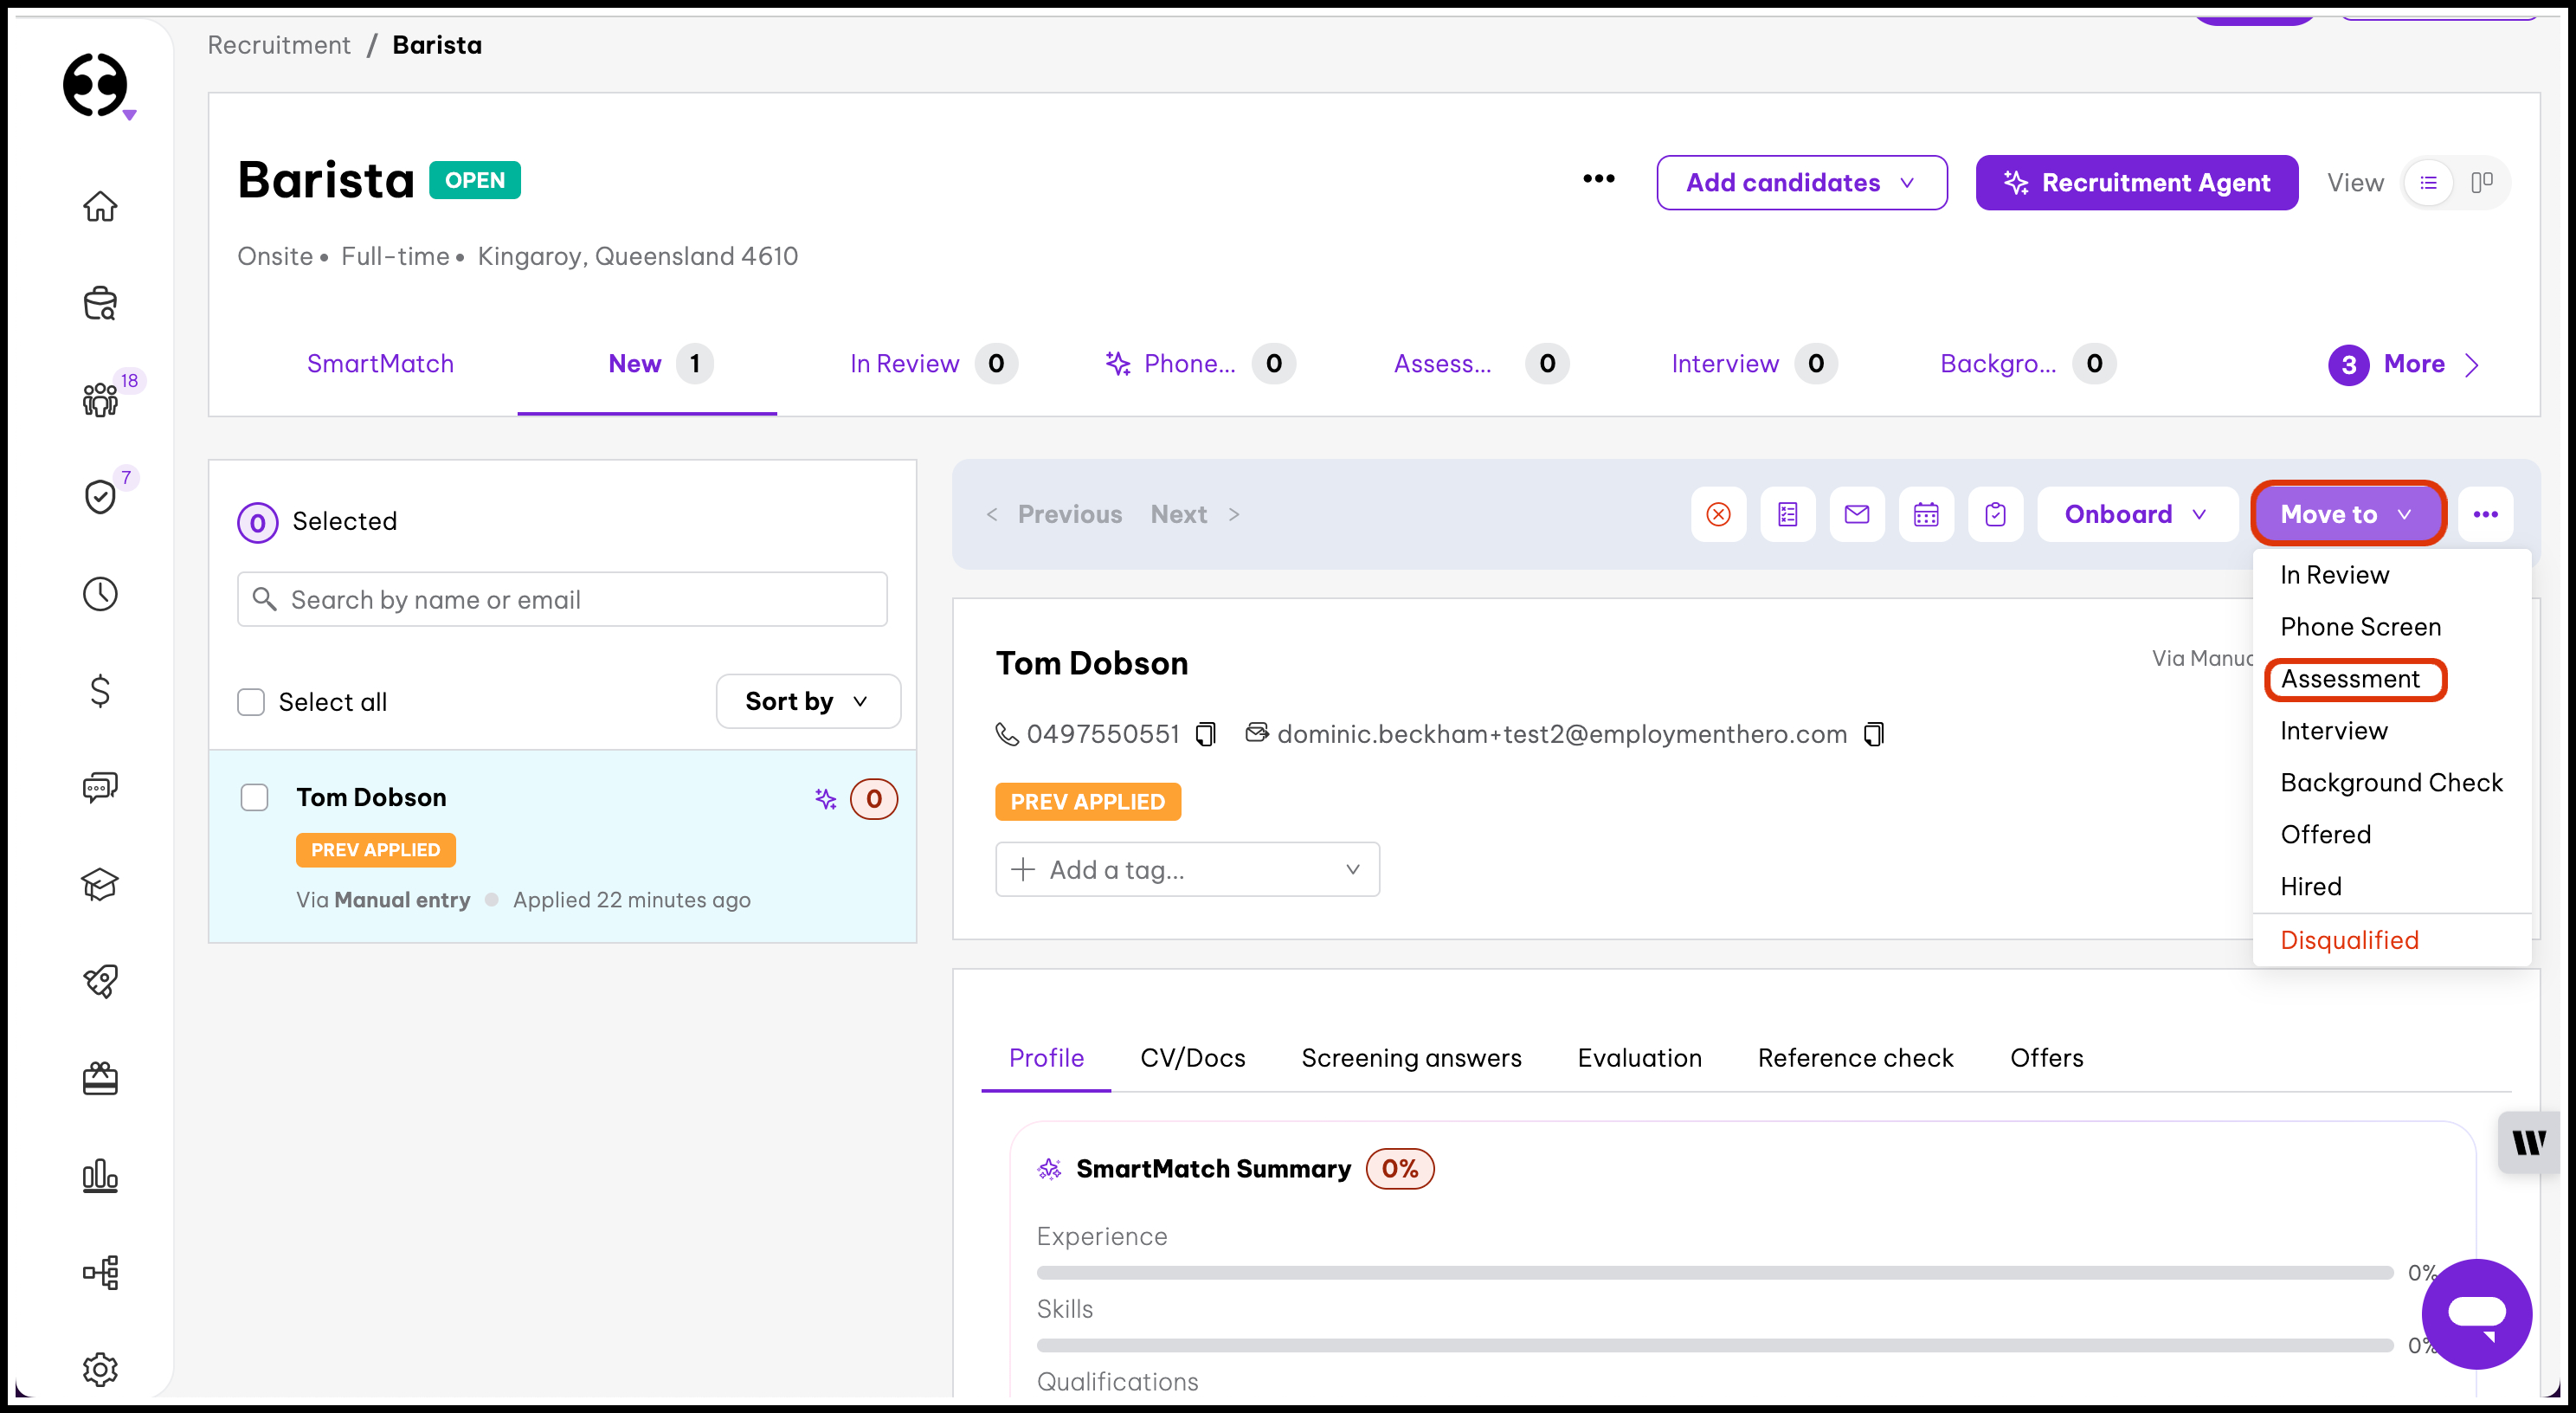Click the email candidate envelope icon
Image resolution: width=2576 pixels, height=1413 pixels.
[1856, 514]
